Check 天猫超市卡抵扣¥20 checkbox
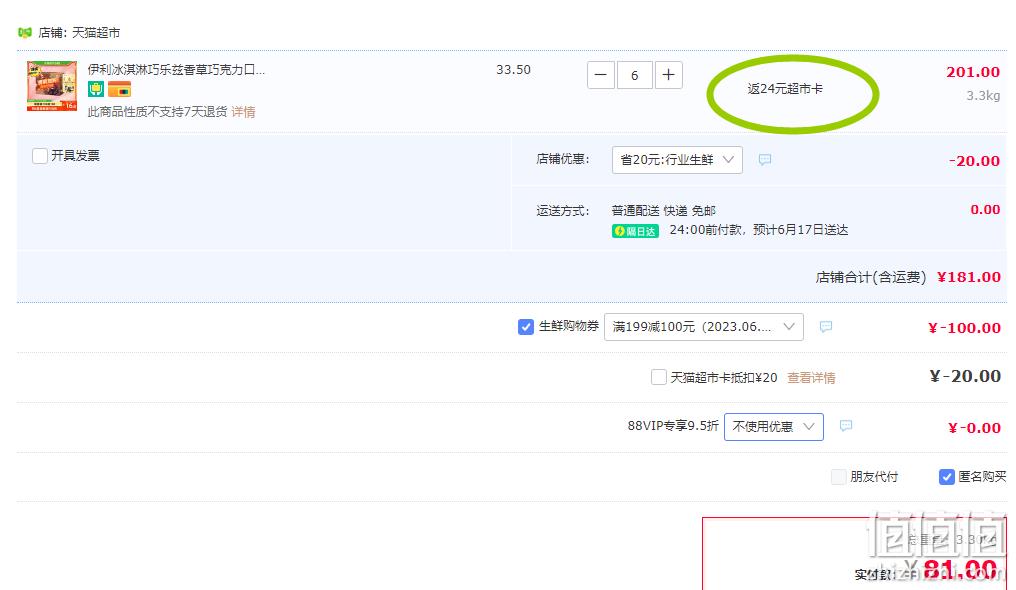The width and height of the screenshot is (1016, 590). click(658, 377)
